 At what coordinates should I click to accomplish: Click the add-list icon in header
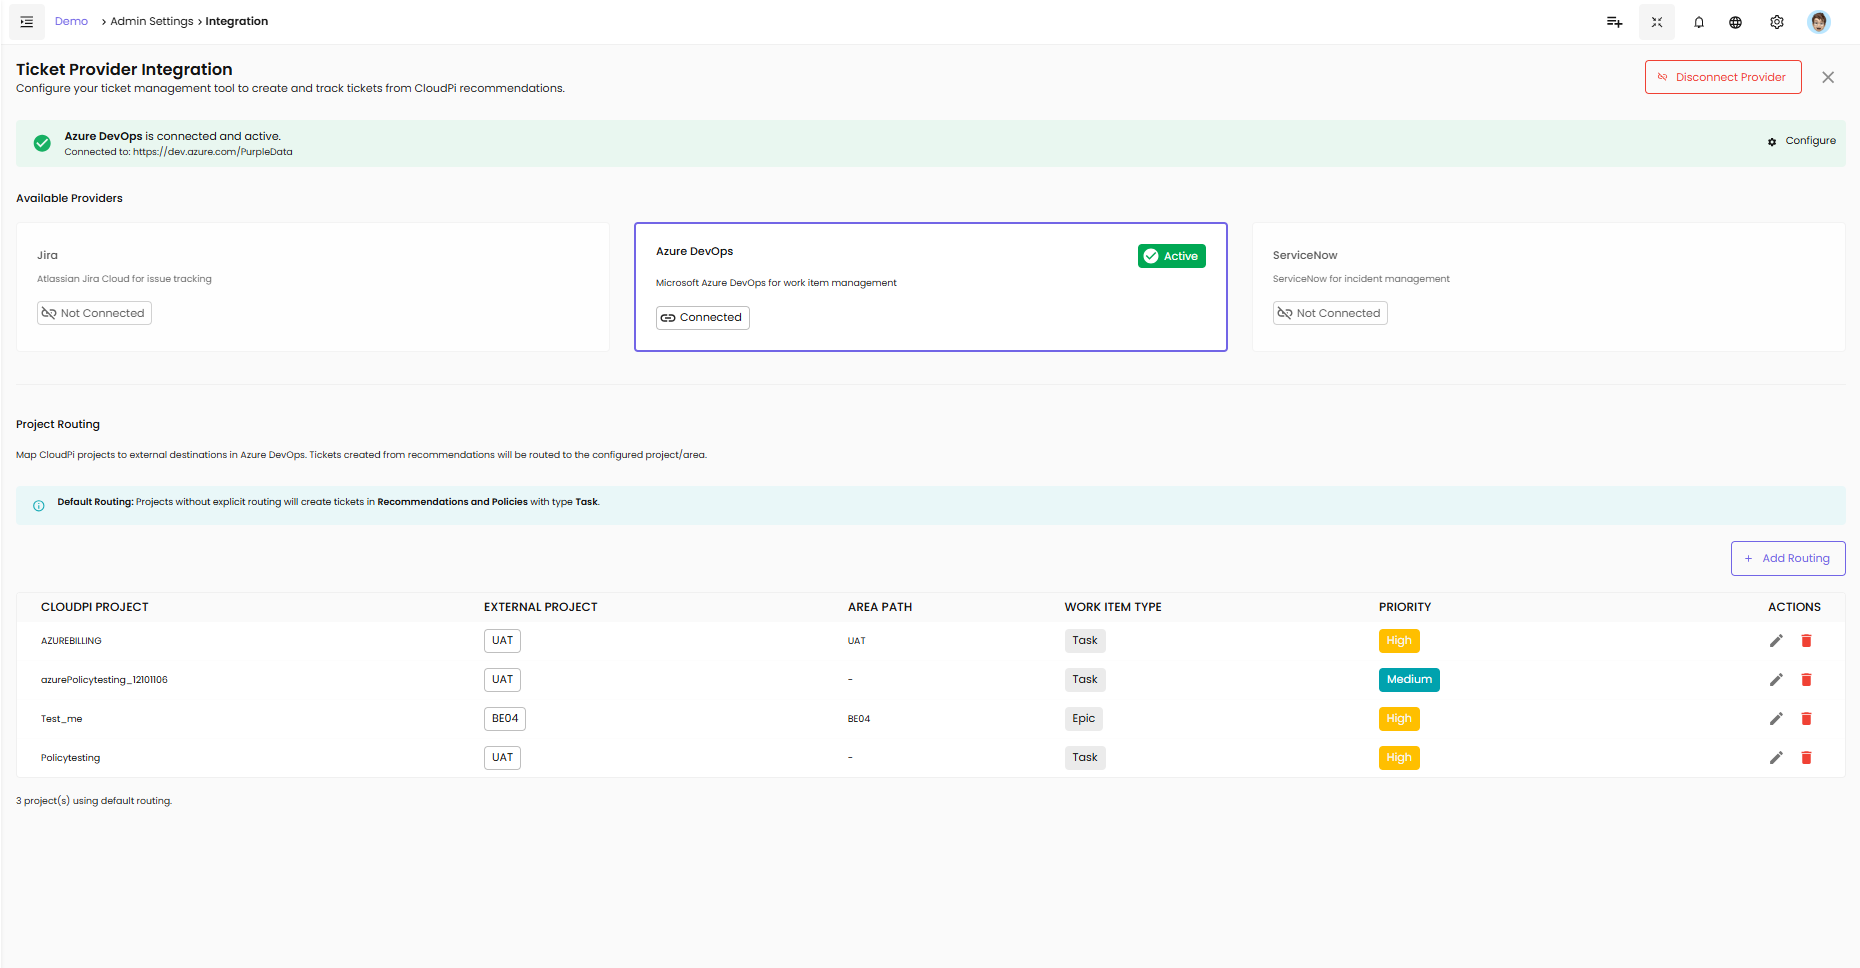(x=1614, y=22)
